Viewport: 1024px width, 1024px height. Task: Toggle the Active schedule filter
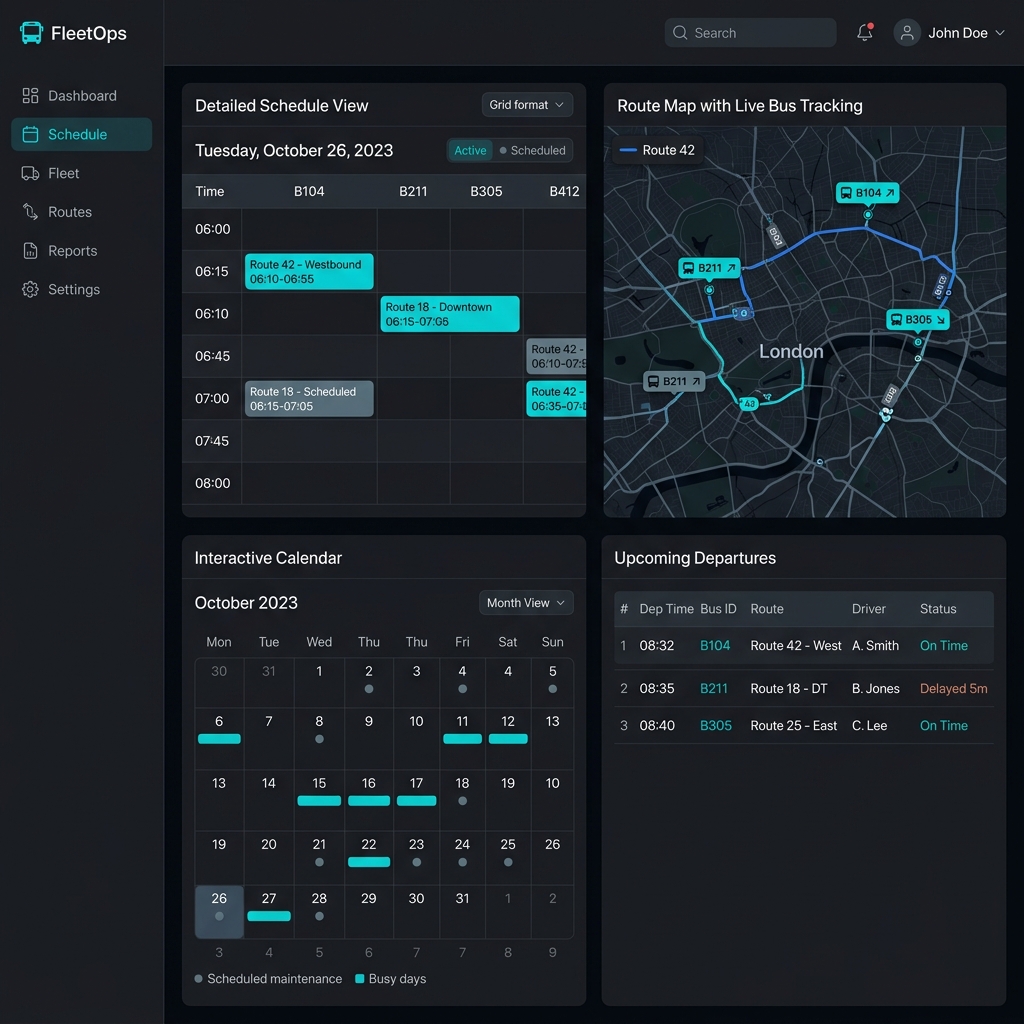(x=470, y=151)
